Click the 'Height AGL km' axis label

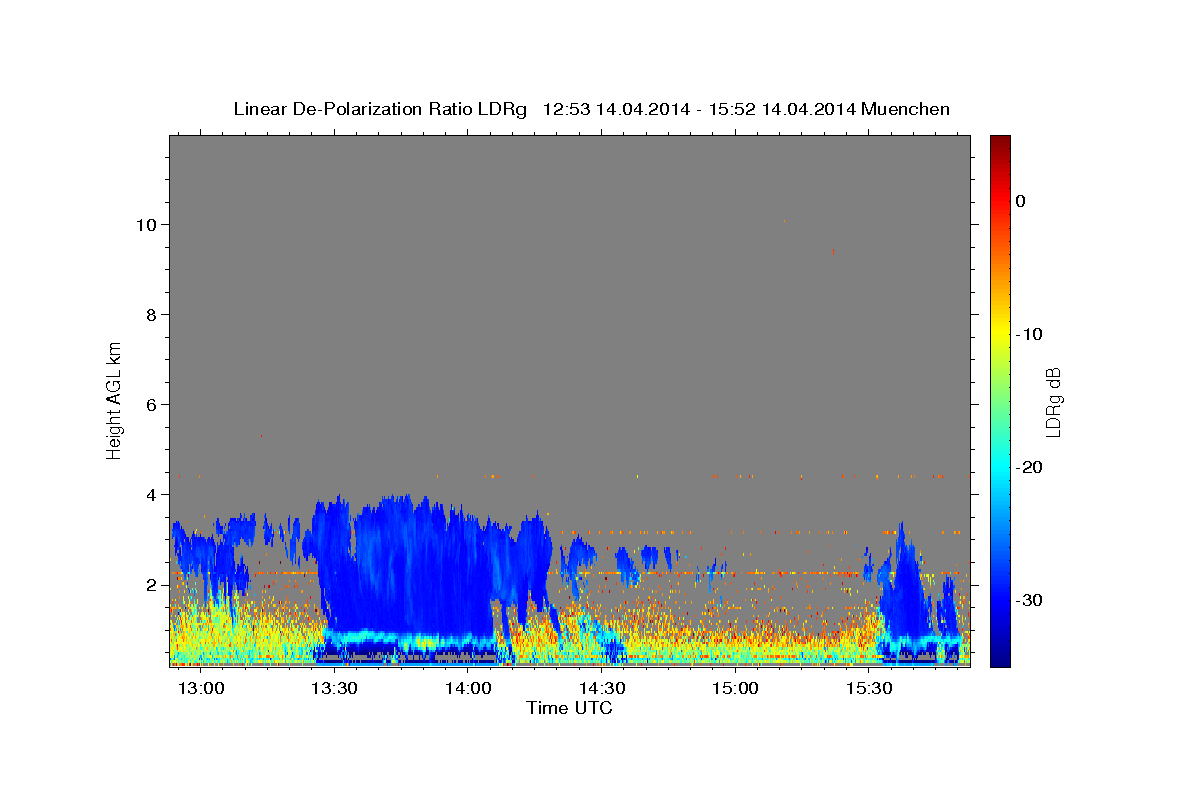coord(114,399)
